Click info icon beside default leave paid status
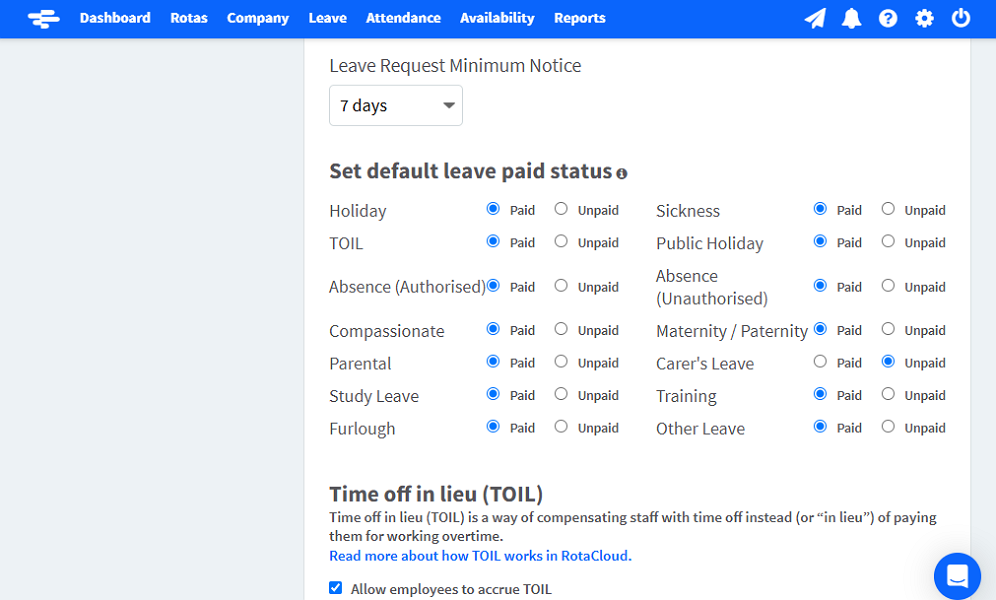This screenshot has width=996, height=600. coord(622,173)
